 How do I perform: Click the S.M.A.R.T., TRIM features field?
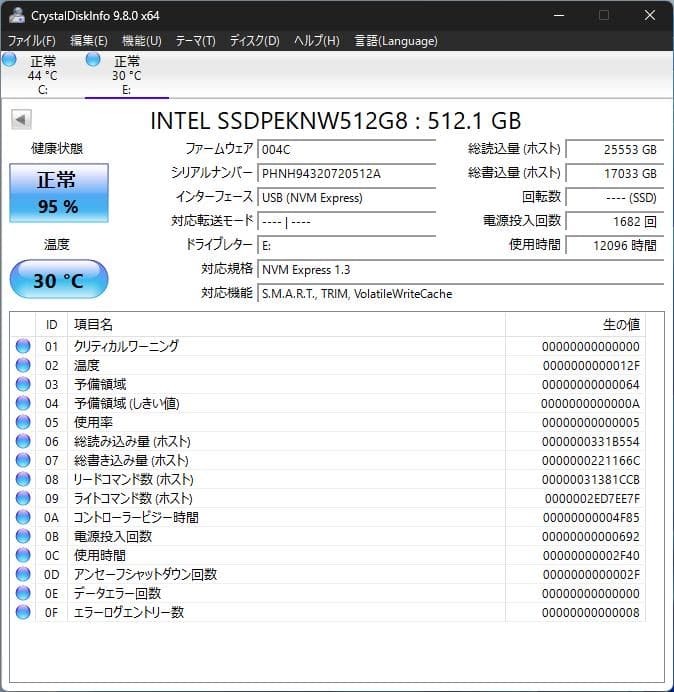tap(461, 293)
